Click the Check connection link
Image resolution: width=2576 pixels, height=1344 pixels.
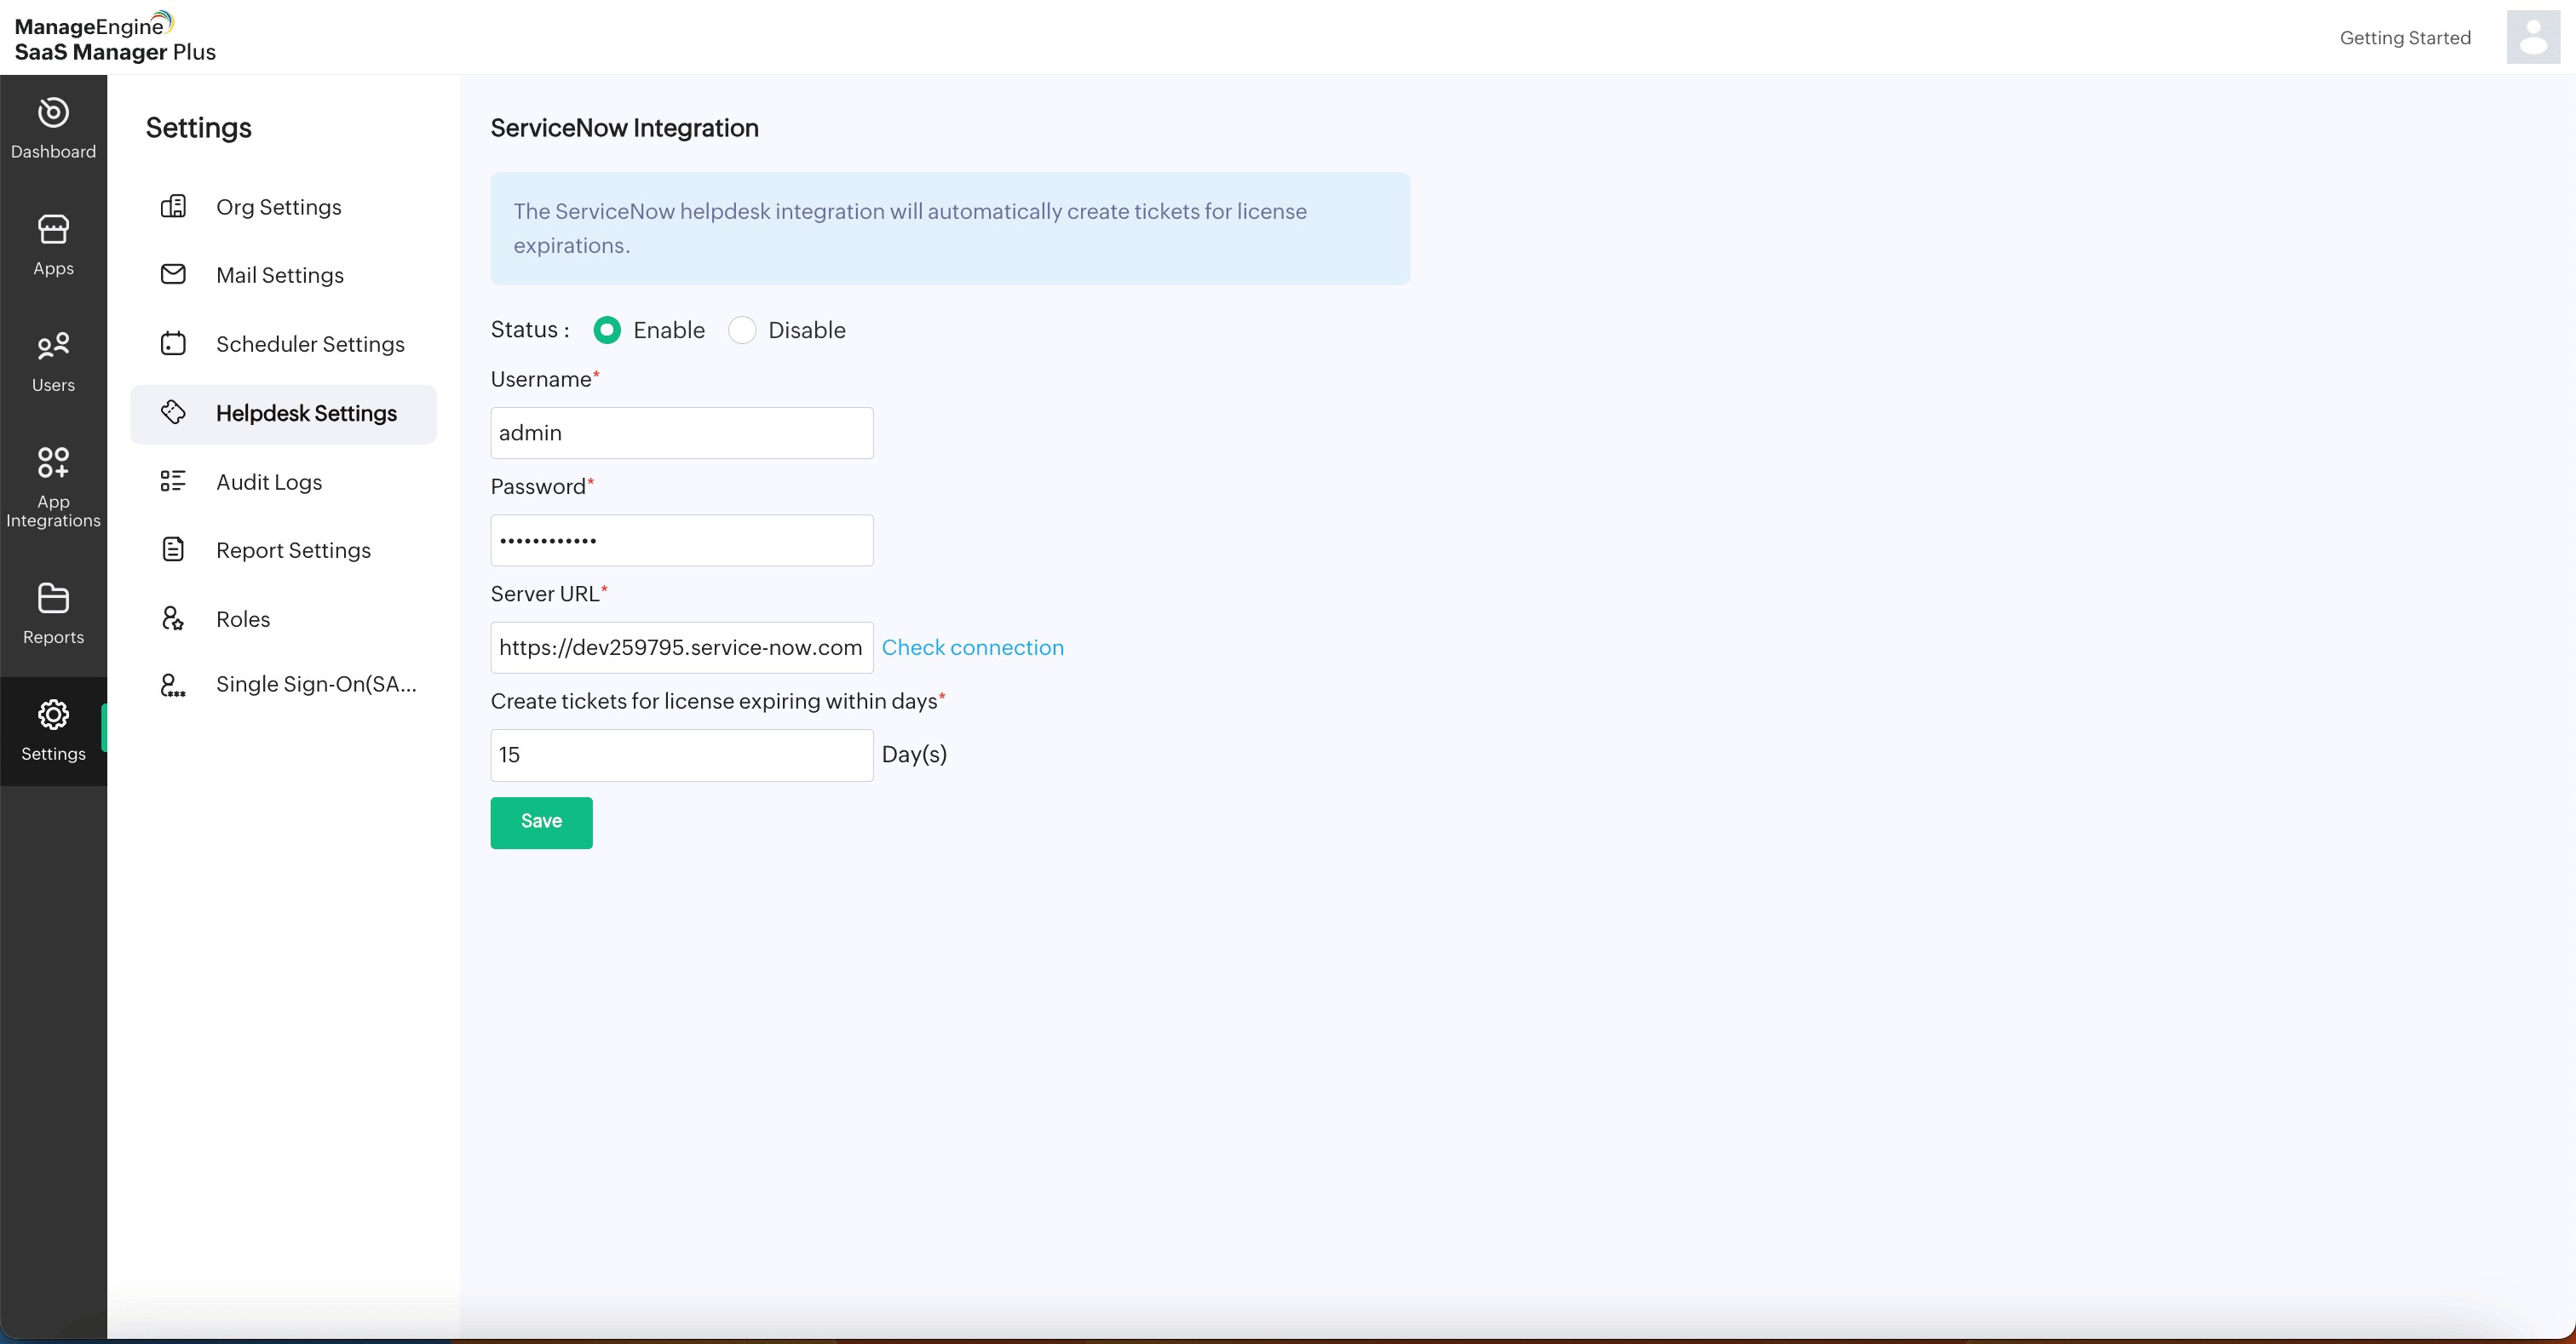972,647
